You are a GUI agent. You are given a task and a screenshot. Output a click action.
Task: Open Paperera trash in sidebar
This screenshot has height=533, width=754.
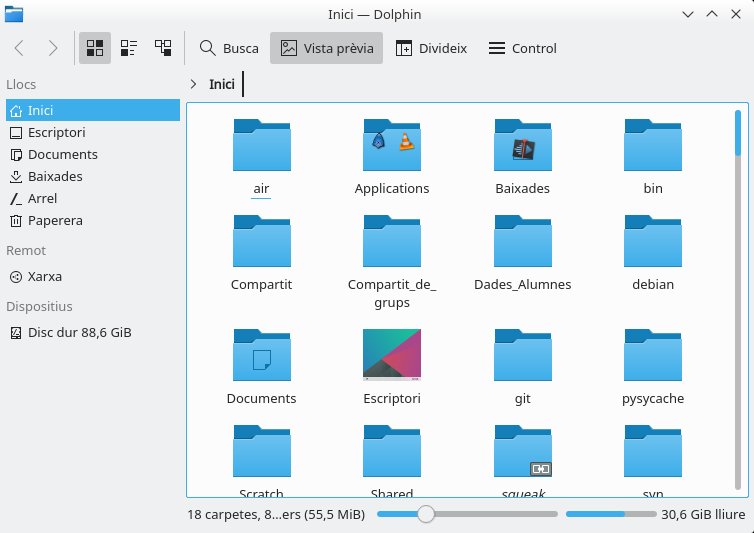(x=55, y=220)
